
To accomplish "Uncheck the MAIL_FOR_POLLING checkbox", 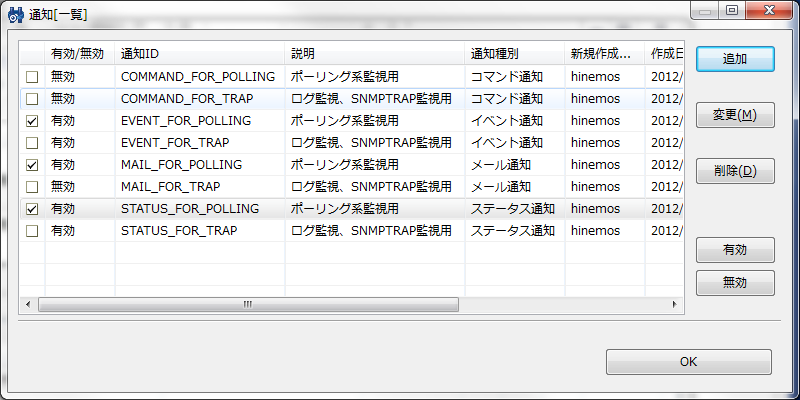I will (x=32, y=165).
